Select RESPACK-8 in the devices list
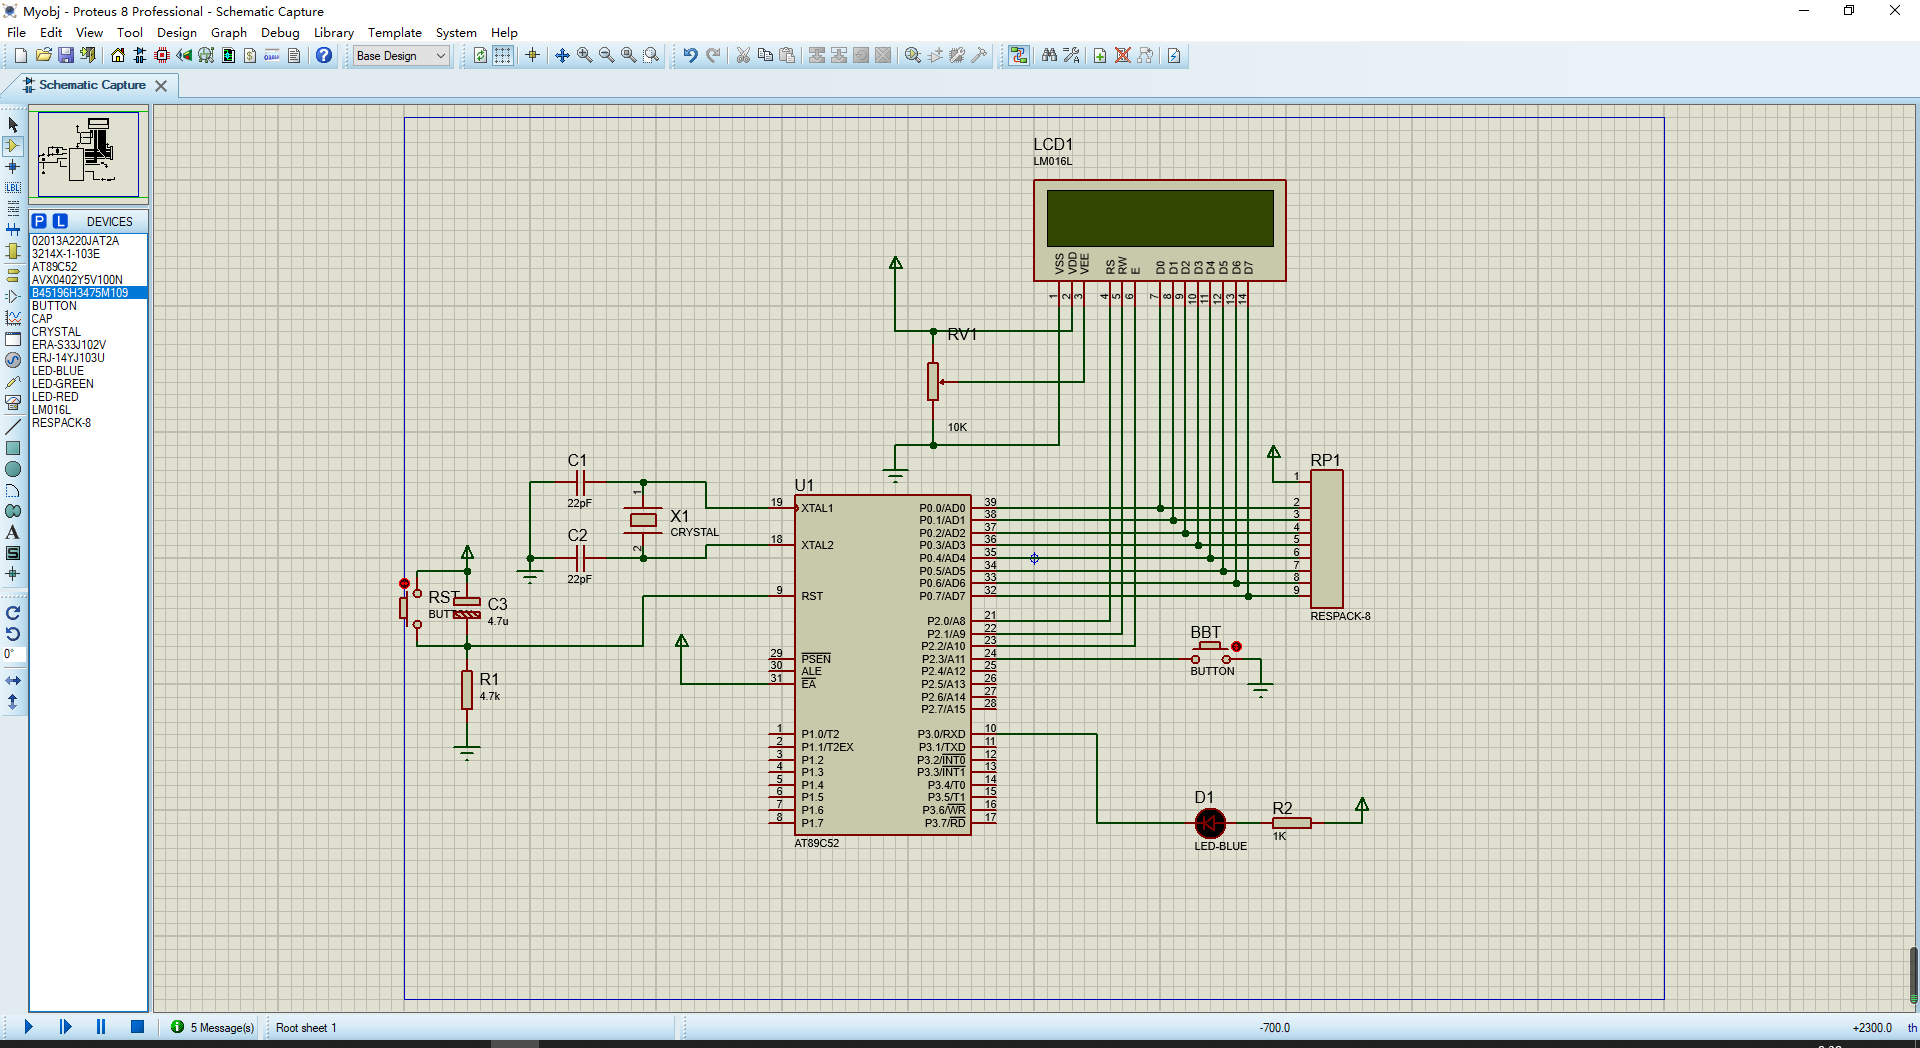This screenshot has height=1048, width=1920. [x=89, y=423]
